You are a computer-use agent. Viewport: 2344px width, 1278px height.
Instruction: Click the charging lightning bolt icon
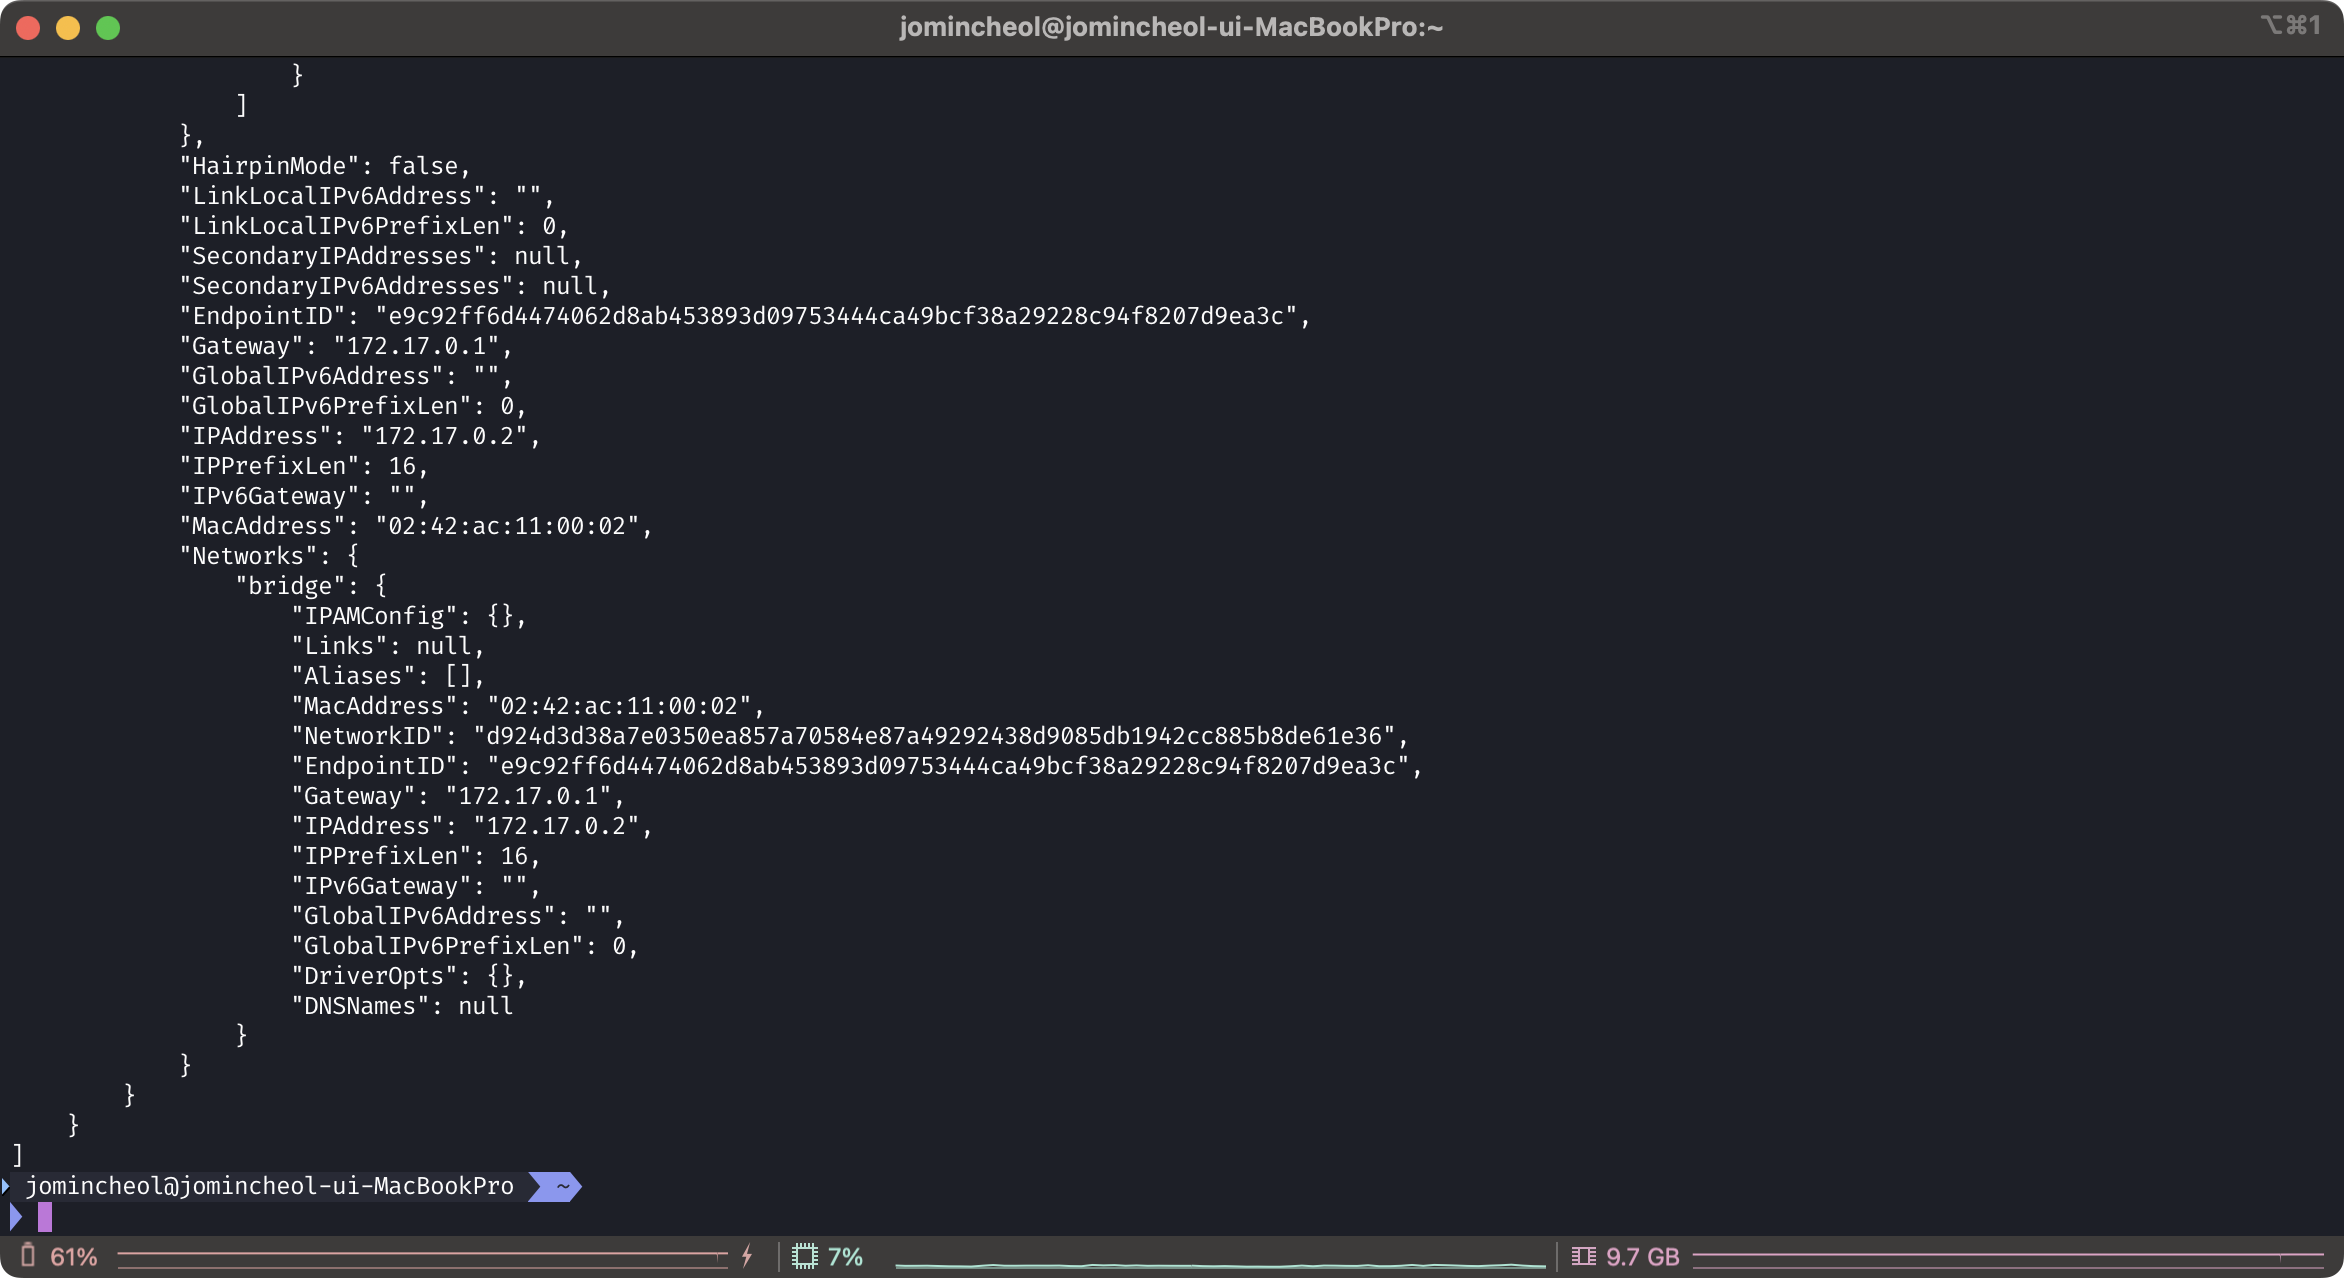[747, 1257]
